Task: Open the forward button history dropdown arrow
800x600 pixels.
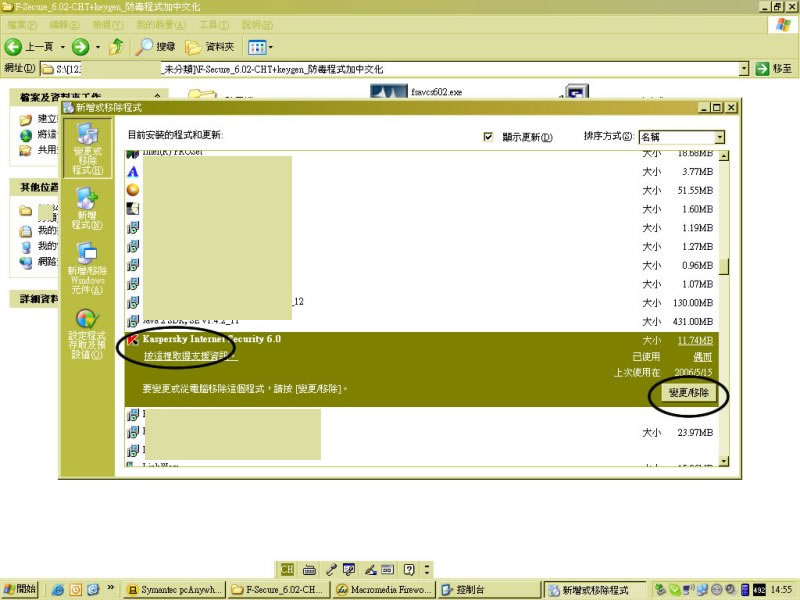Action: pos(97,47)
